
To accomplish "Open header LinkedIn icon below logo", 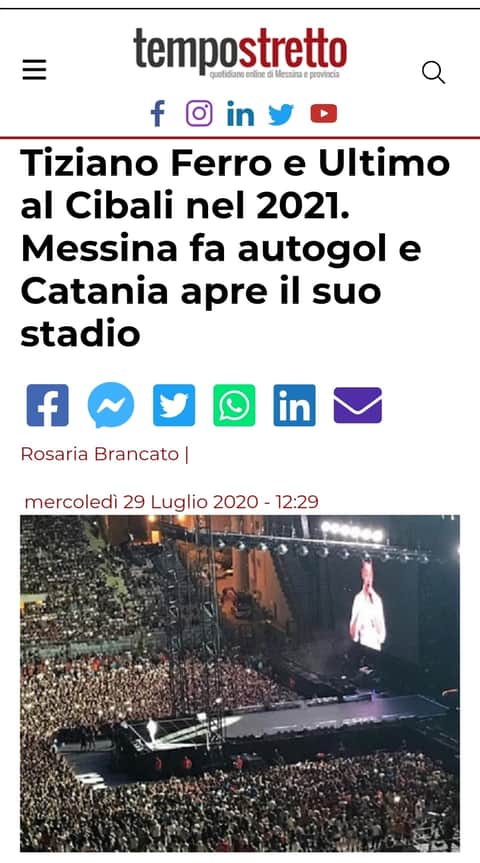I will pos(241,114).
